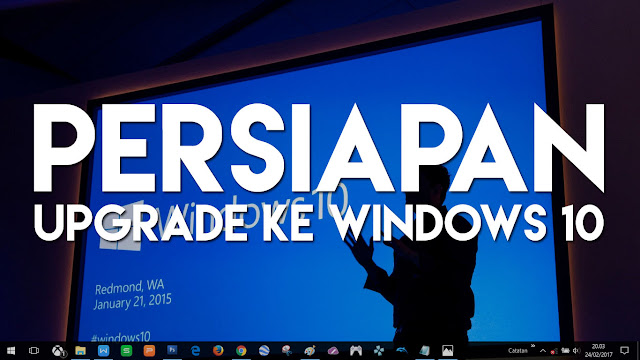The image size is (640, 360).
Task: Show hidden system tray icons
Action: [x=542, y=351]
